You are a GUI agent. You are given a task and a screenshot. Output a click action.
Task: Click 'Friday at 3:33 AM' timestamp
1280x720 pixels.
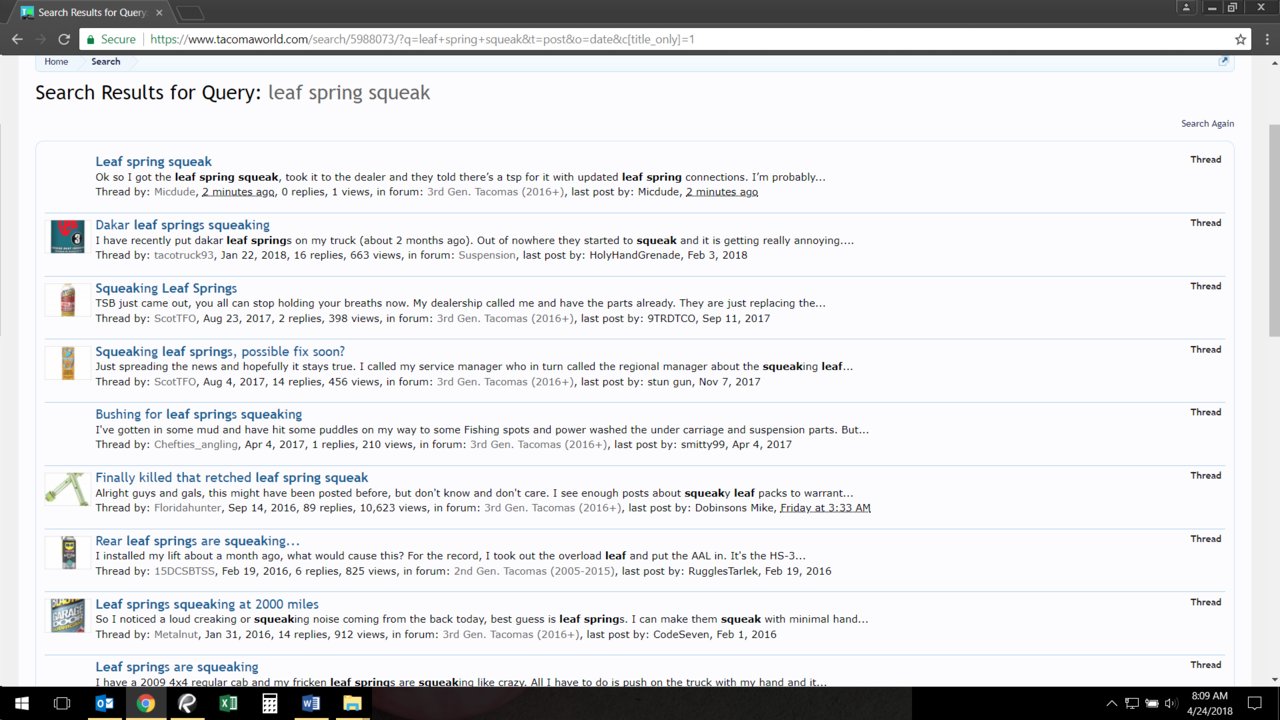tap(825, 508)
